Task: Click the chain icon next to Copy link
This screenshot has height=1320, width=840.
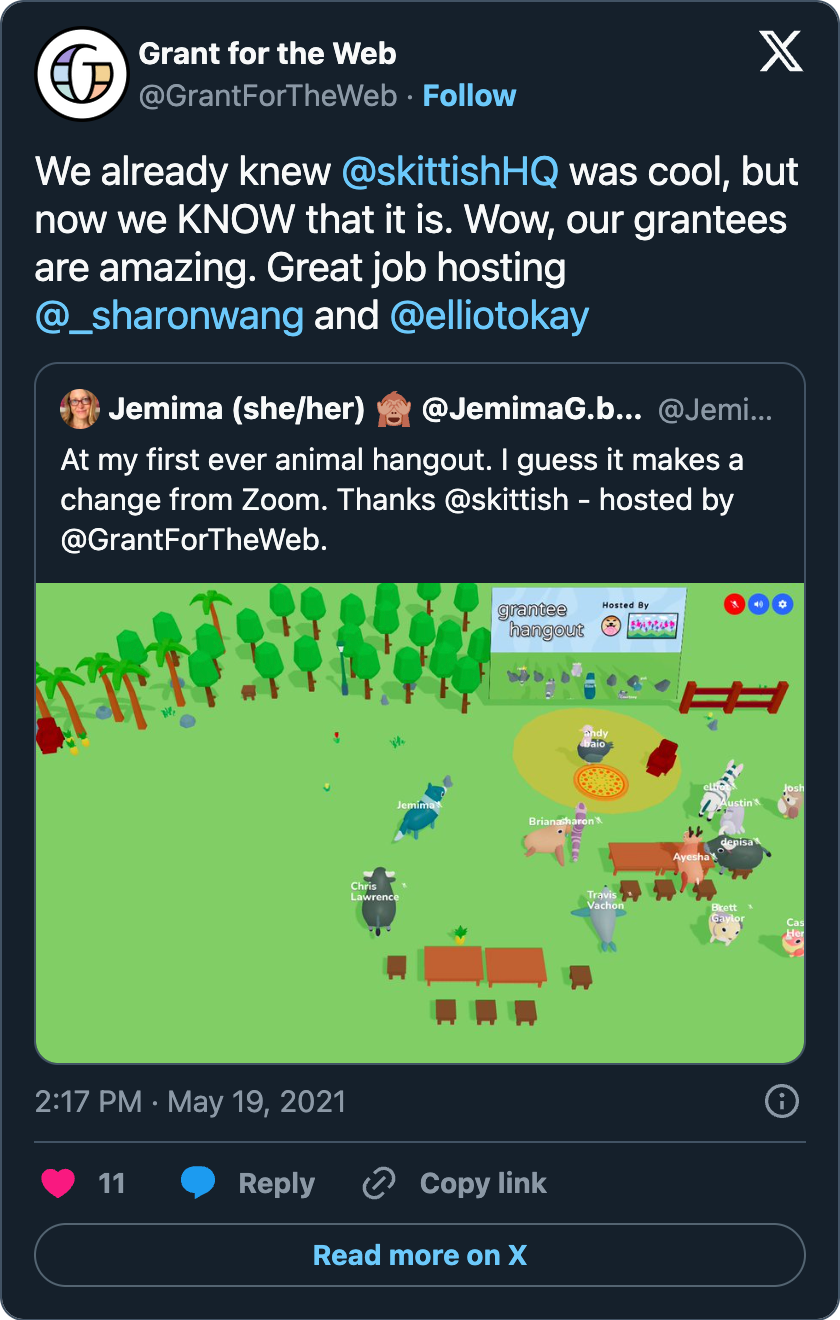Action: pyautogui.click(x=377, y=1183)
